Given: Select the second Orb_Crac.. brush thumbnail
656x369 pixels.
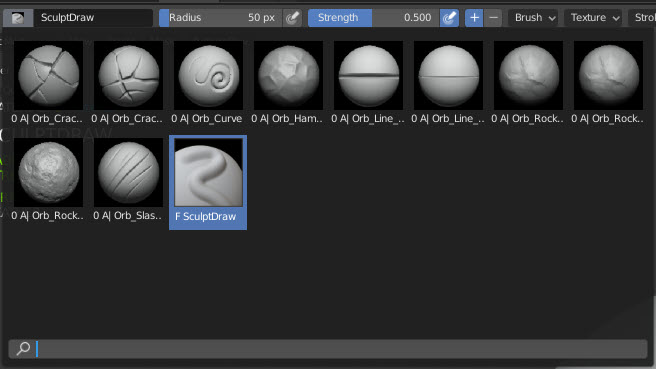Looking at the screenshot, I should tap(128, 75).
